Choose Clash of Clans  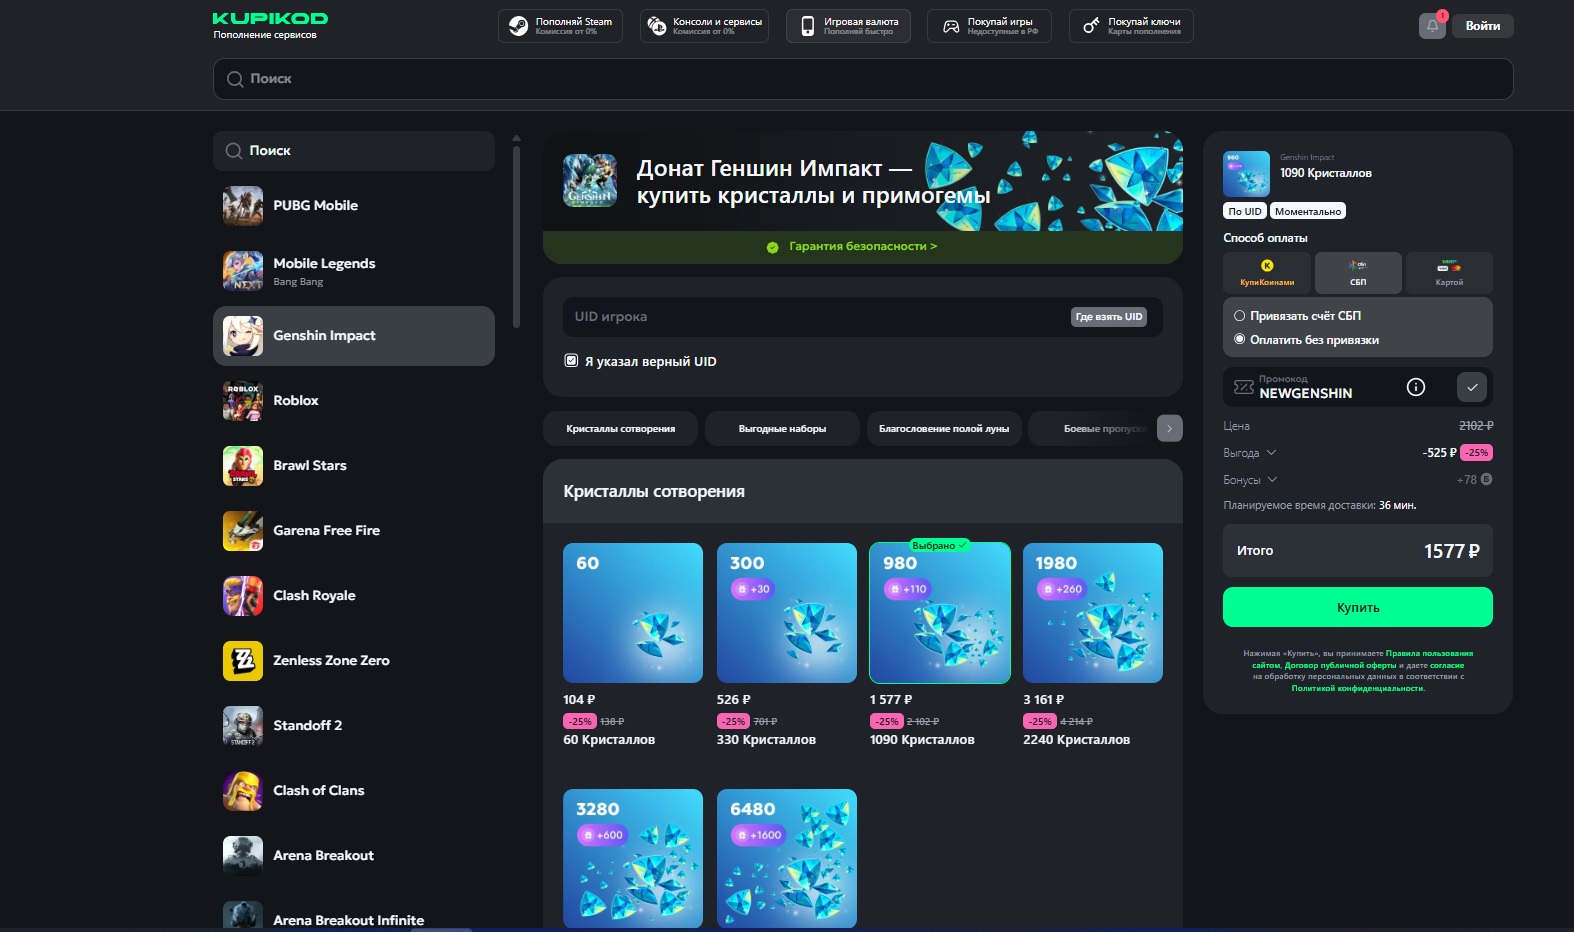(x=354, y=791)
